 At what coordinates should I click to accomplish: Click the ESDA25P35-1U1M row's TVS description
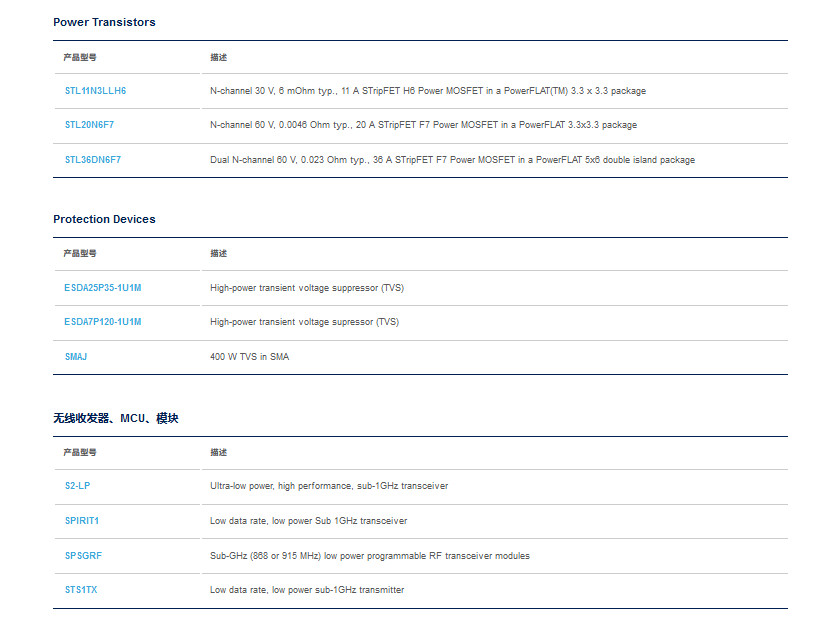307,287
